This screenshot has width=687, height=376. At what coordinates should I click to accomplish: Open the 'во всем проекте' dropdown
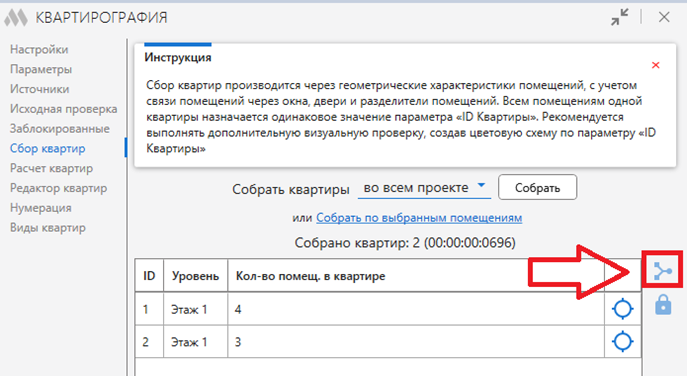[x=424, y=188]
